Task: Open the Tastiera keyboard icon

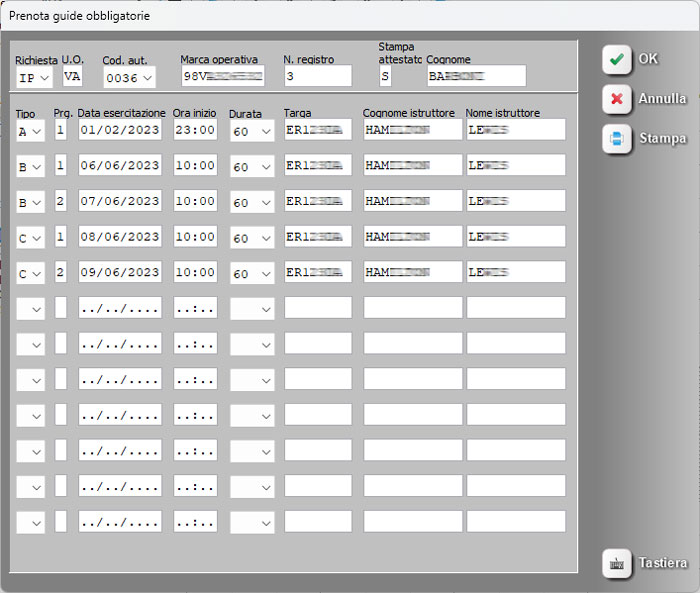Action: point(617,564)
